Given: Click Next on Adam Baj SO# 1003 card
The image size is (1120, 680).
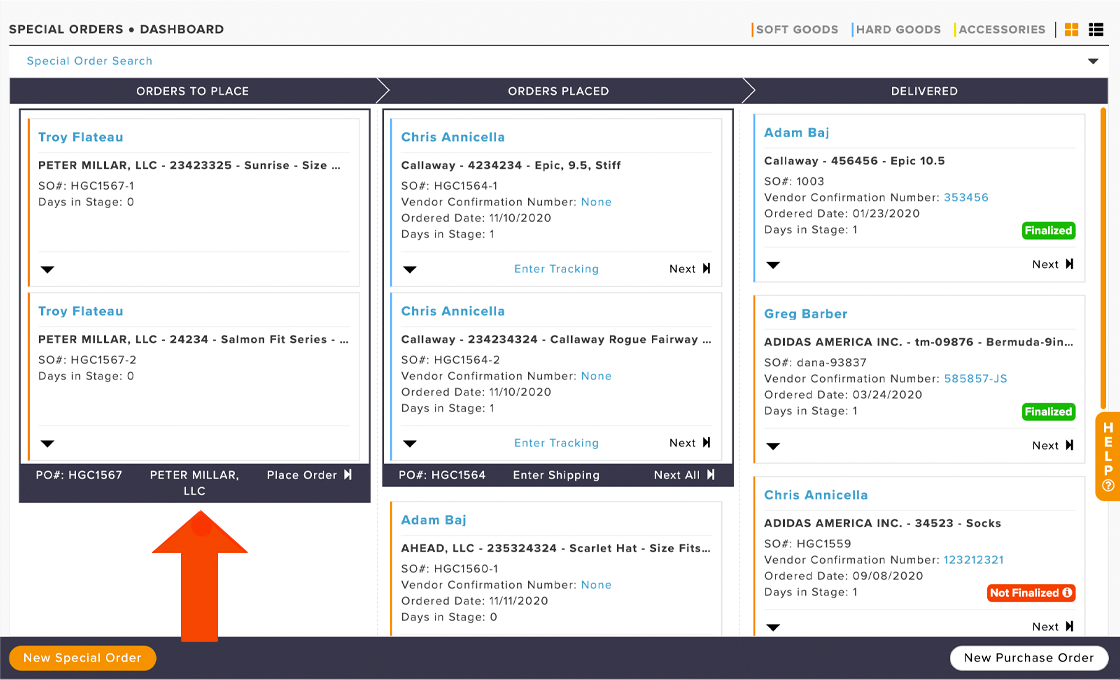Looking at the screenshot, I should click(x=1052, y=264).
